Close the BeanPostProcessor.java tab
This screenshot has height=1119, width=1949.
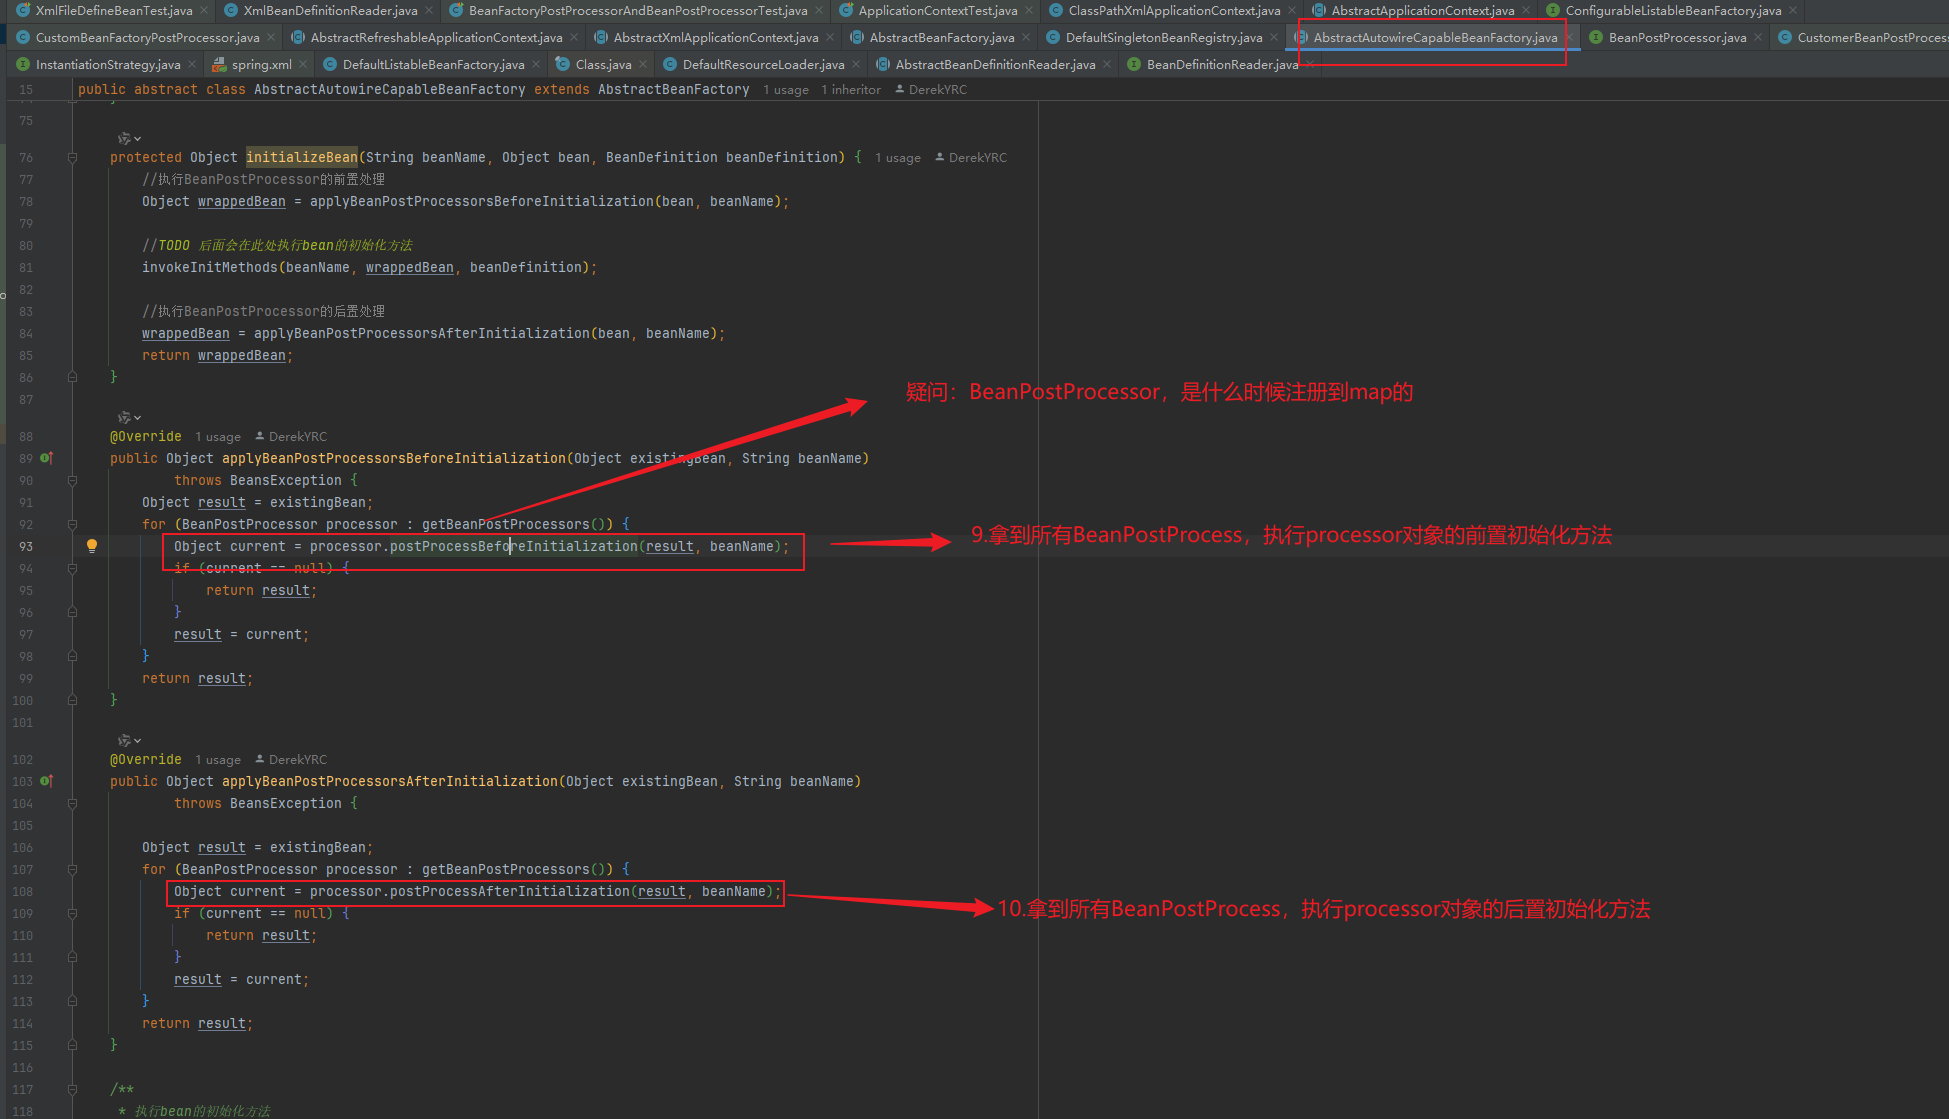[x=1758, y=38]
